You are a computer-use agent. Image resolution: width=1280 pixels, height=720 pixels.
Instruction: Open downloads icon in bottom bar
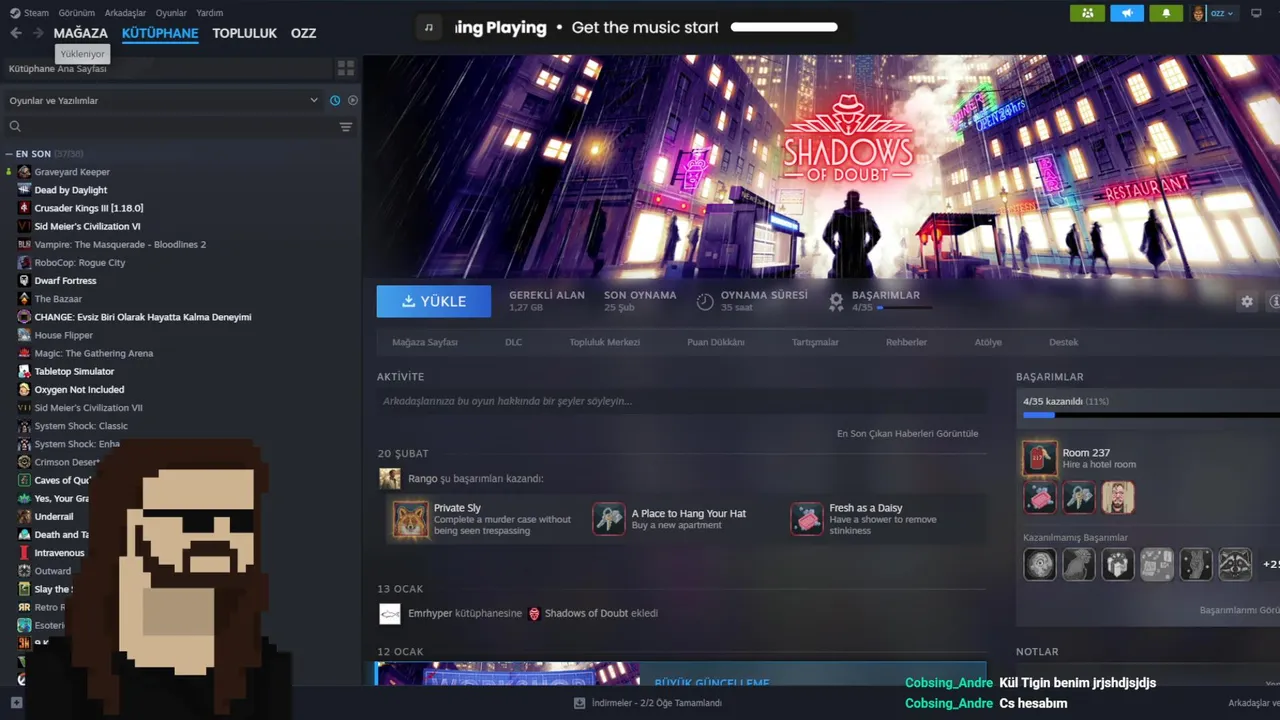(580, 703)
